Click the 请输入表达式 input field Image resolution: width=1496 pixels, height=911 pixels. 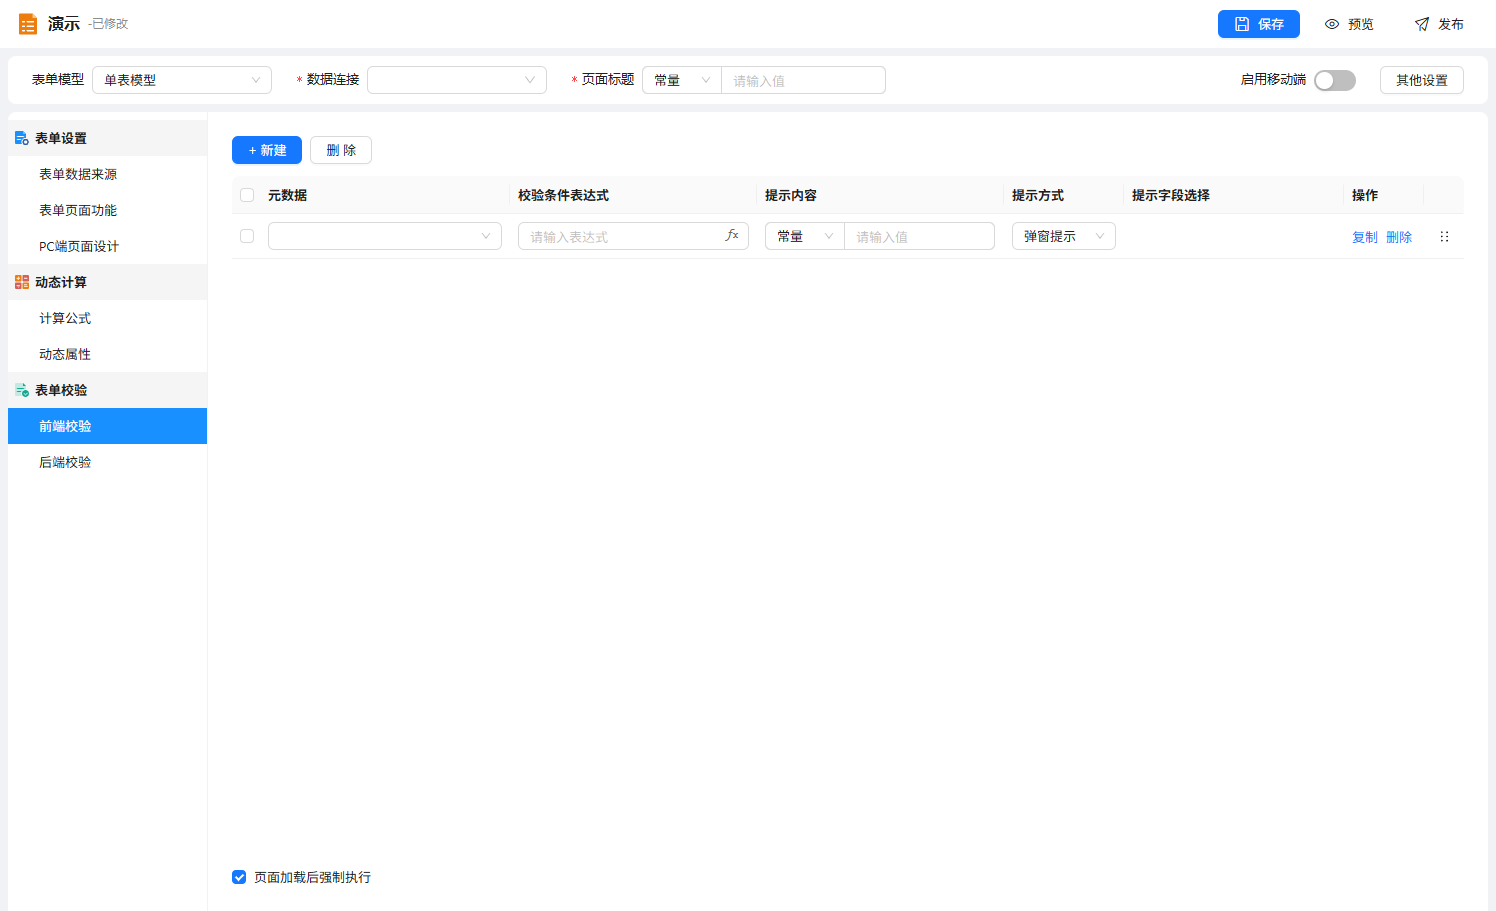[x=633, y=236]
